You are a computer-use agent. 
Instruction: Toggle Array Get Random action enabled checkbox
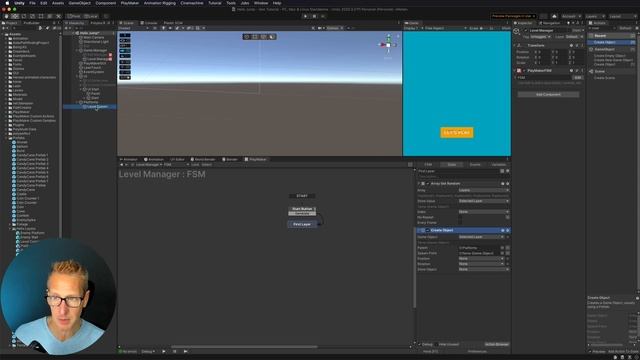(x=428, y=184)
